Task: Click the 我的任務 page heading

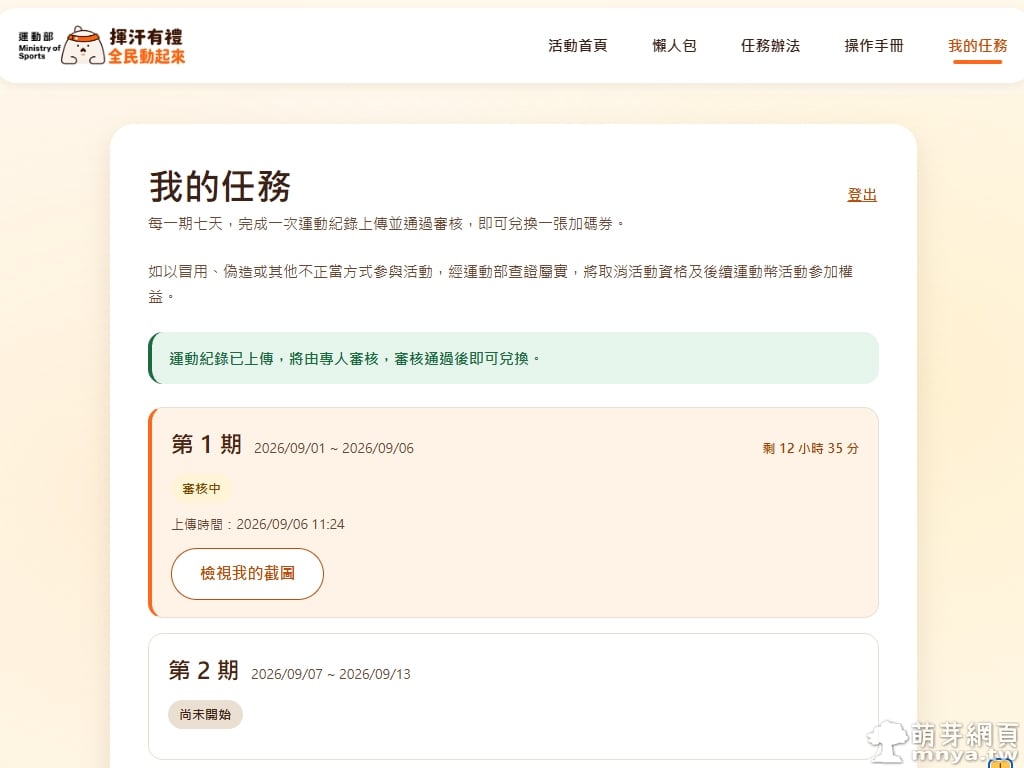Action: point(219,187)
